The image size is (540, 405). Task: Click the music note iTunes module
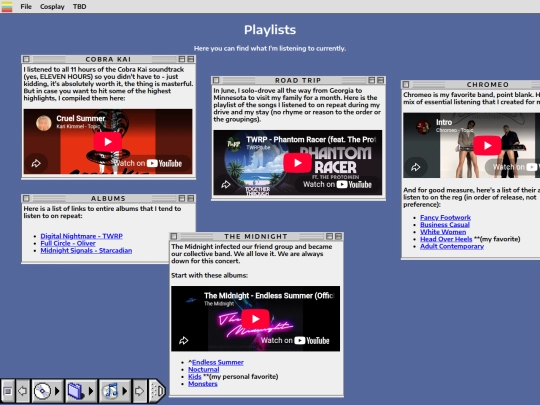[x=110, y=391]
